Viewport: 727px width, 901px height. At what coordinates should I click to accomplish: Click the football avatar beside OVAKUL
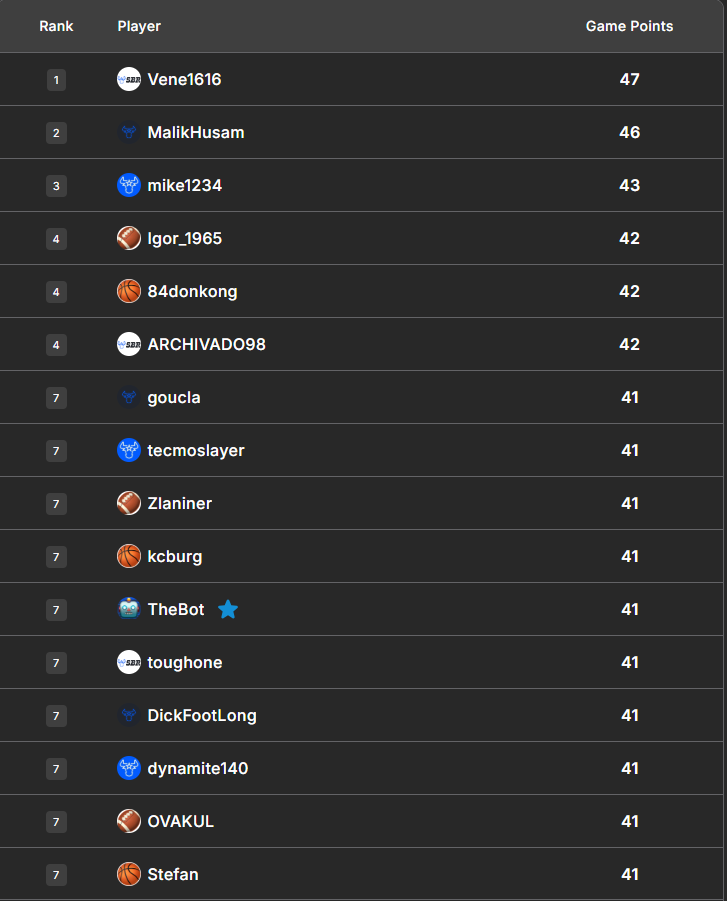[129, 821]
